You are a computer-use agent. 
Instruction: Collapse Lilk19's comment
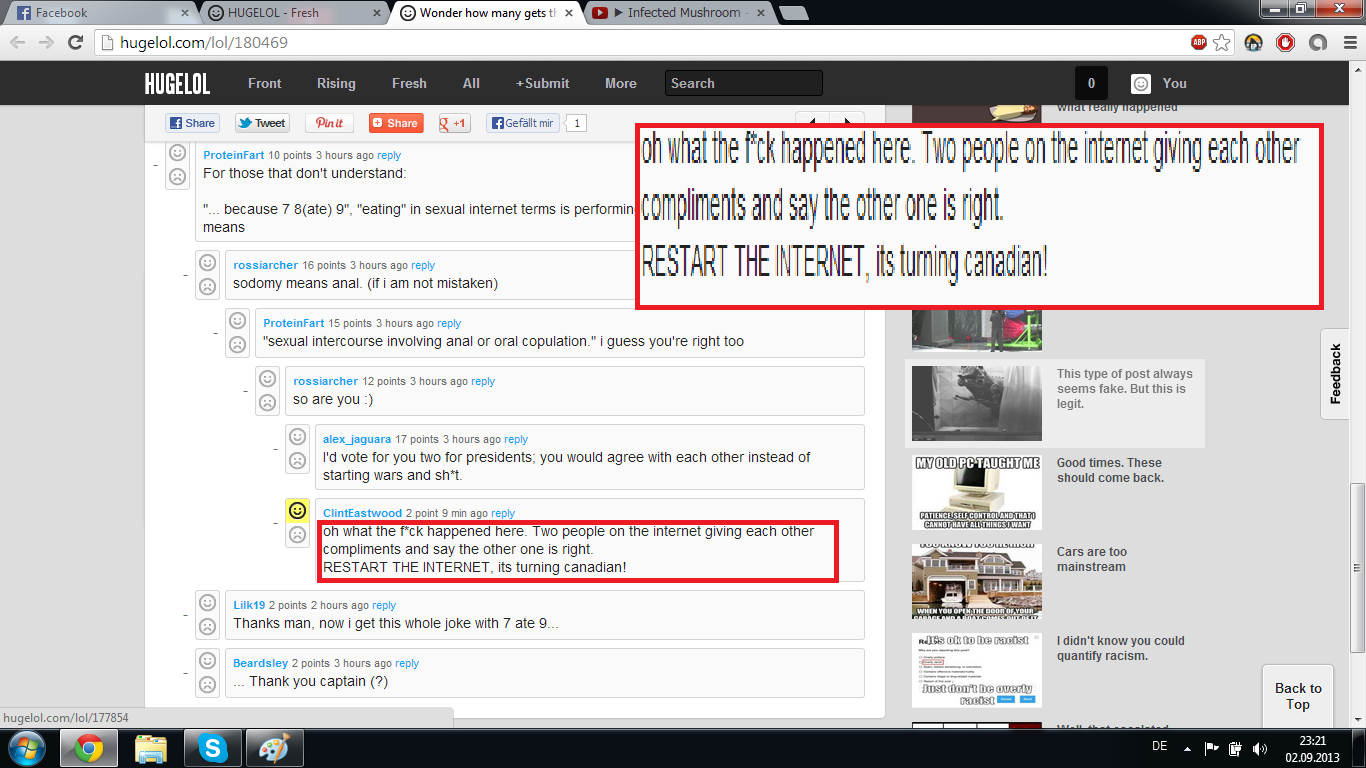tap(187, 615)
